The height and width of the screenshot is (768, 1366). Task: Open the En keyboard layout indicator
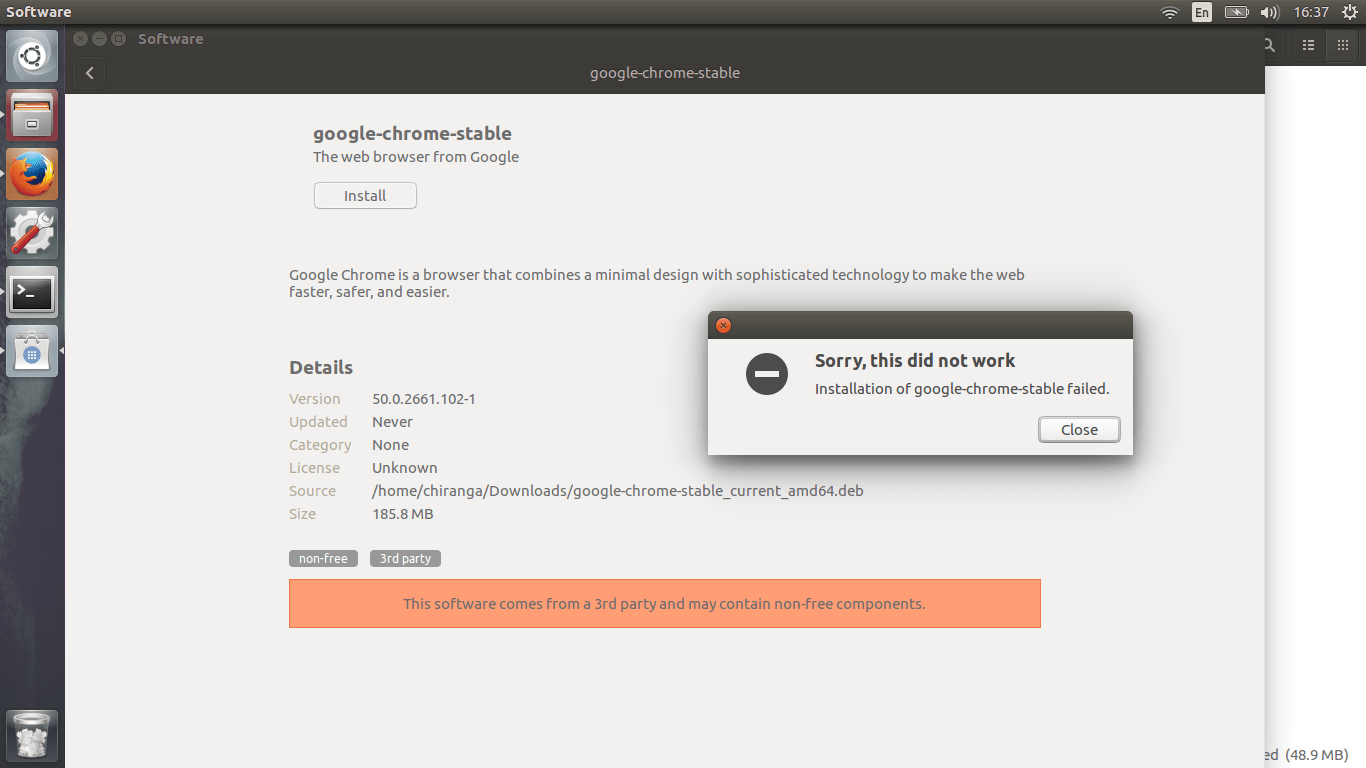tap(1202, 12)
